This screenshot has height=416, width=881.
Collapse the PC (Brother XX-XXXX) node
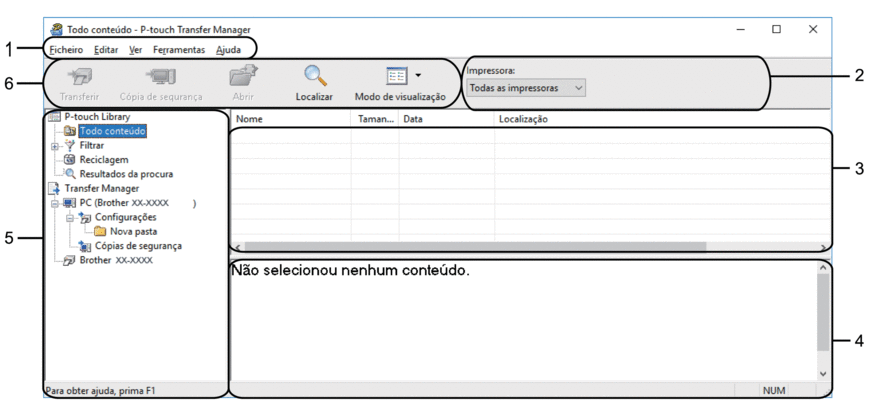55,204
